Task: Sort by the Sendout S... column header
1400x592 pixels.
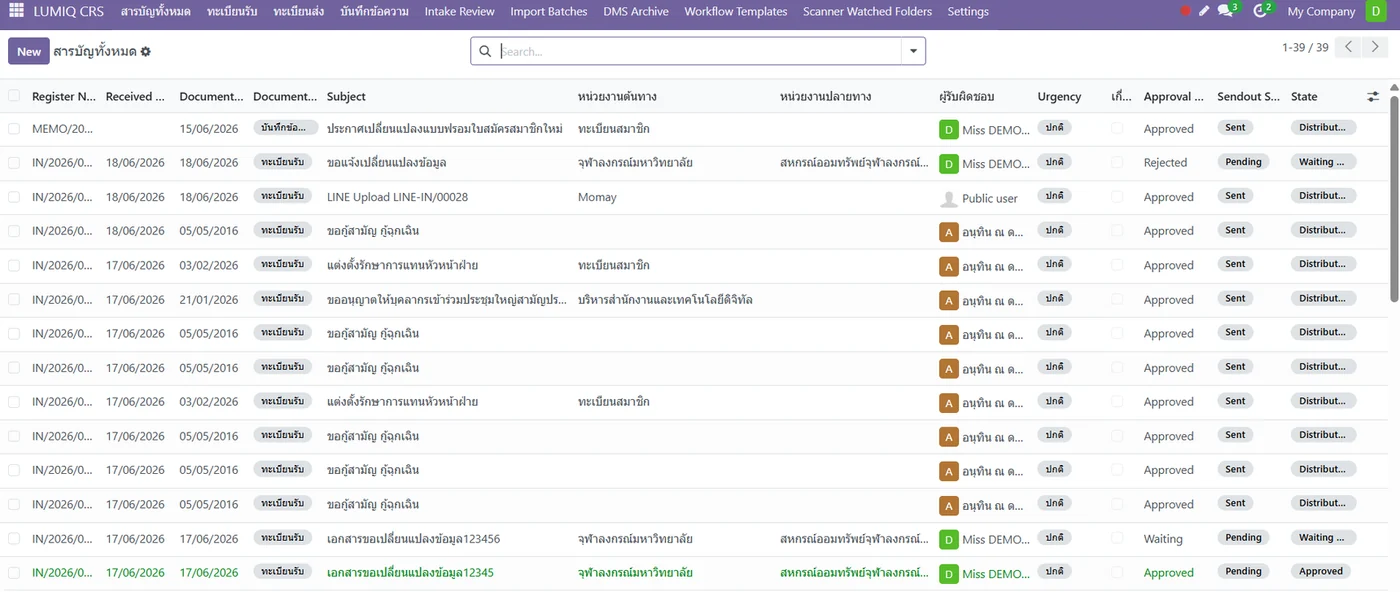Action: (x=1248, y=97)
